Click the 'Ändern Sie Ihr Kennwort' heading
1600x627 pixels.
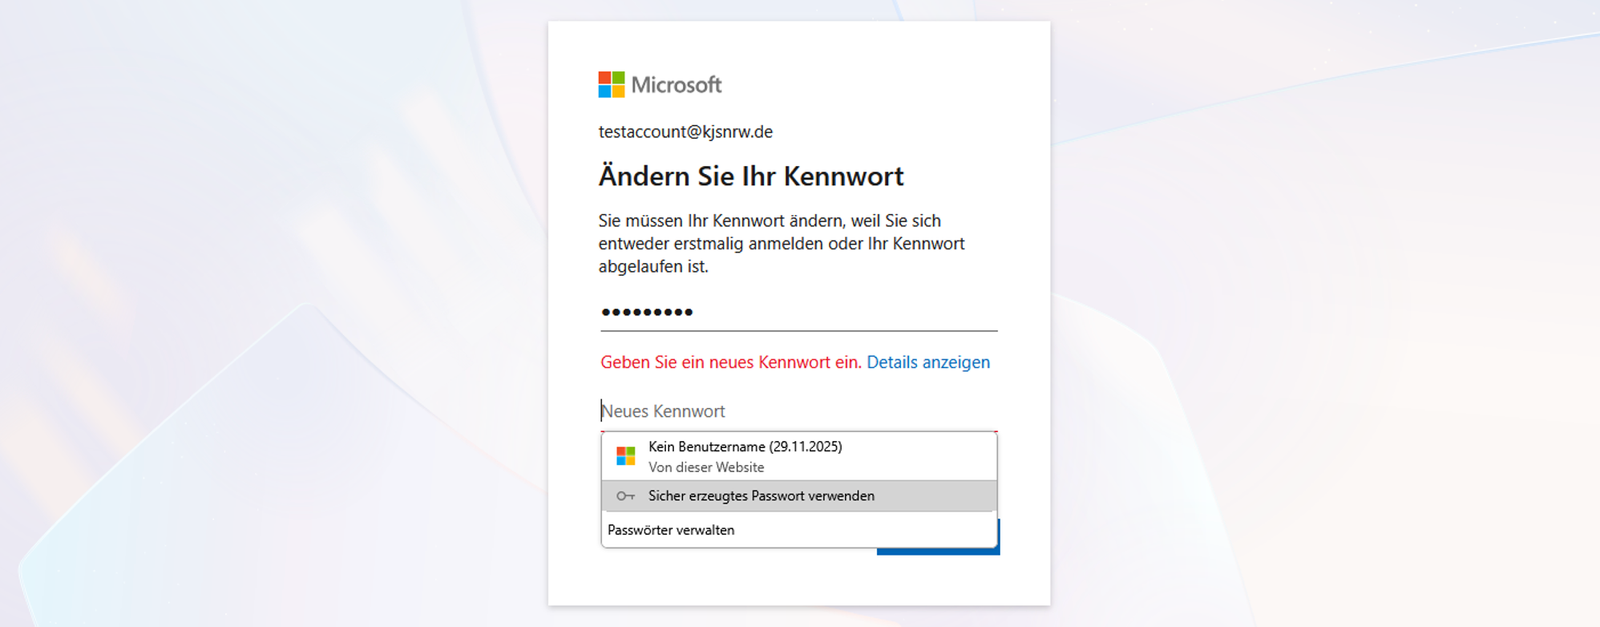(x=751, y=177)
